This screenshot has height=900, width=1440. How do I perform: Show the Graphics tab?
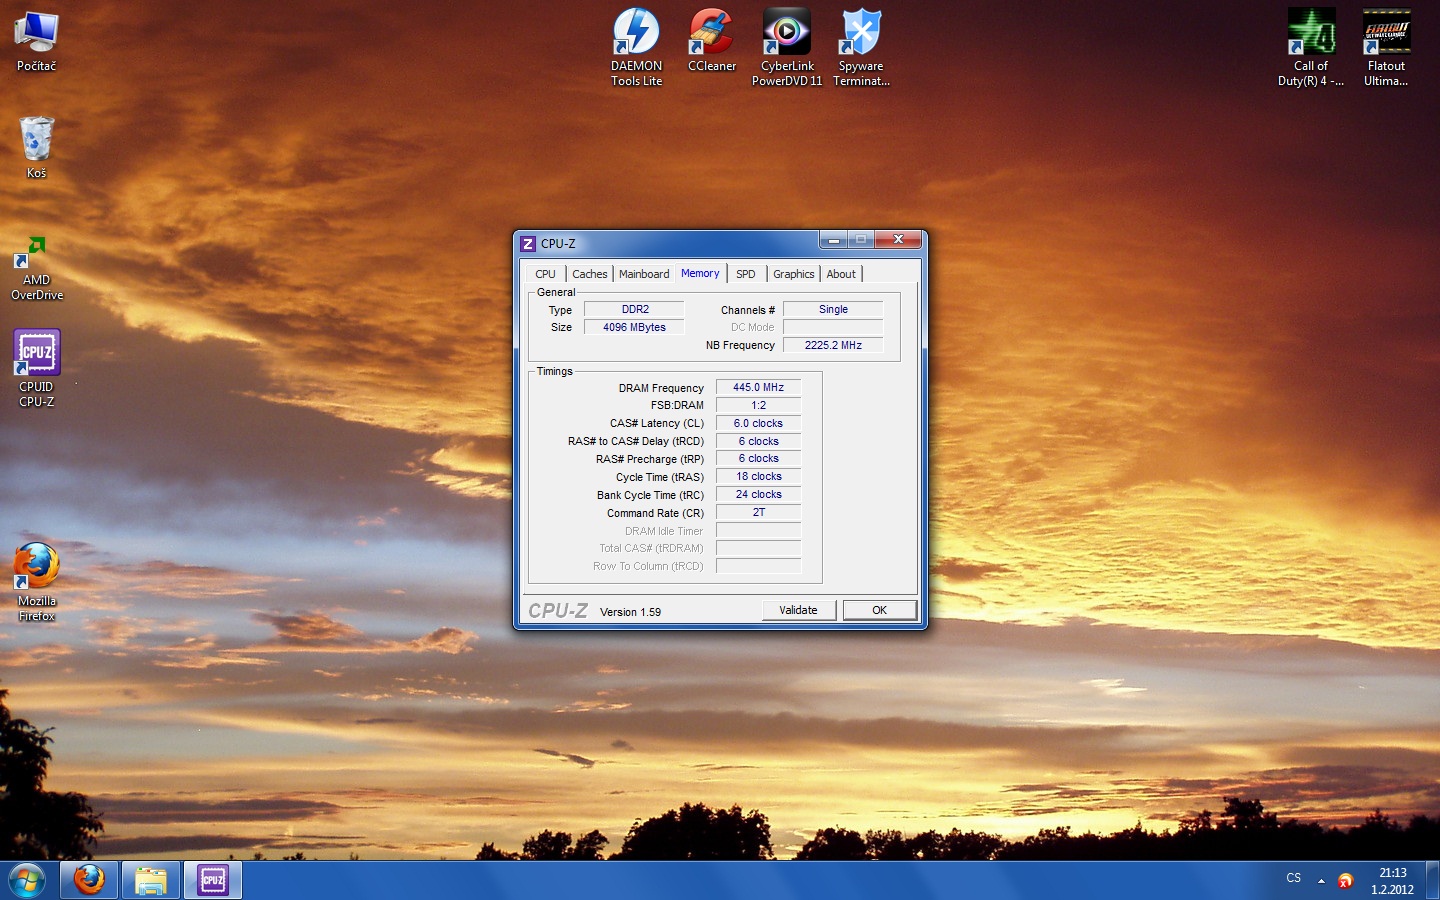click(x=793, y=274)
